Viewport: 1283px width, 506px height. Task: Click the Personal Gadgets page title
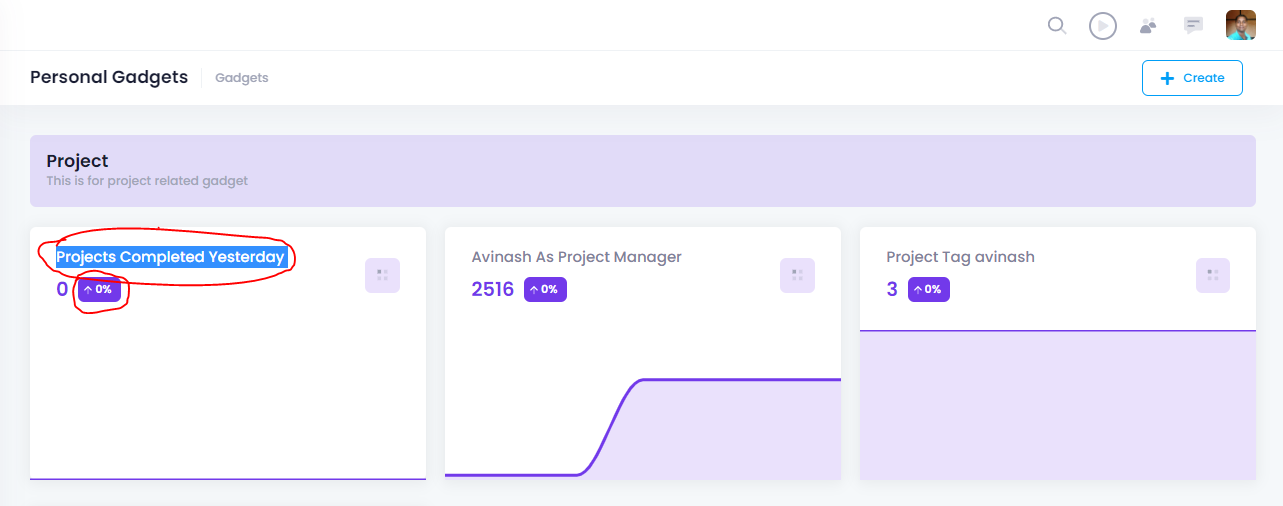(109, 77)
